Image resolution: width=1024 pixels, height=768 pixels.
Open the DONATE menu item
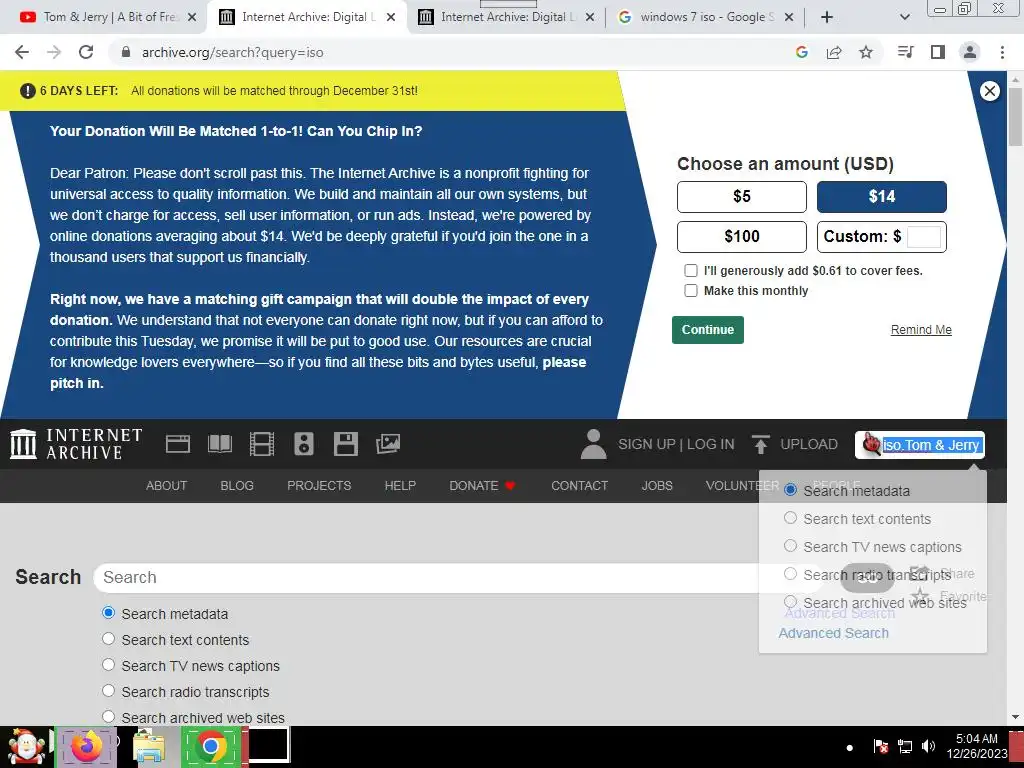pyautogui.click(x=482, y=486)
